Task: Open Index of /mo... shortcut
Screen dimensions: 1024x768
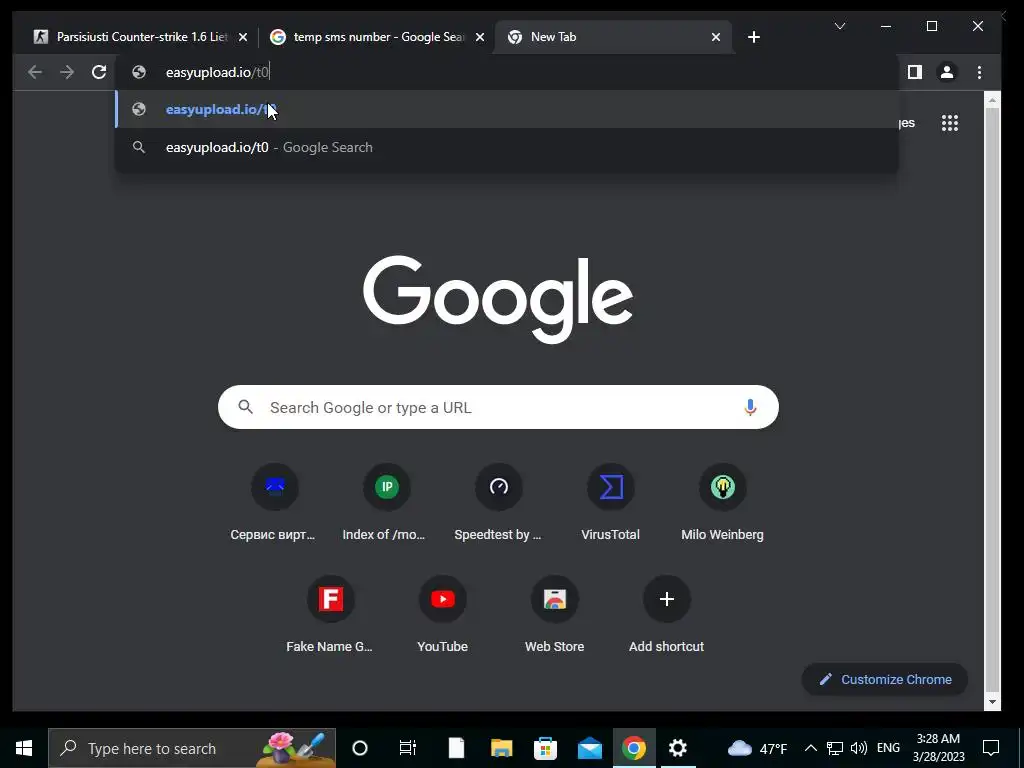Action: click(x=386, y=502)
